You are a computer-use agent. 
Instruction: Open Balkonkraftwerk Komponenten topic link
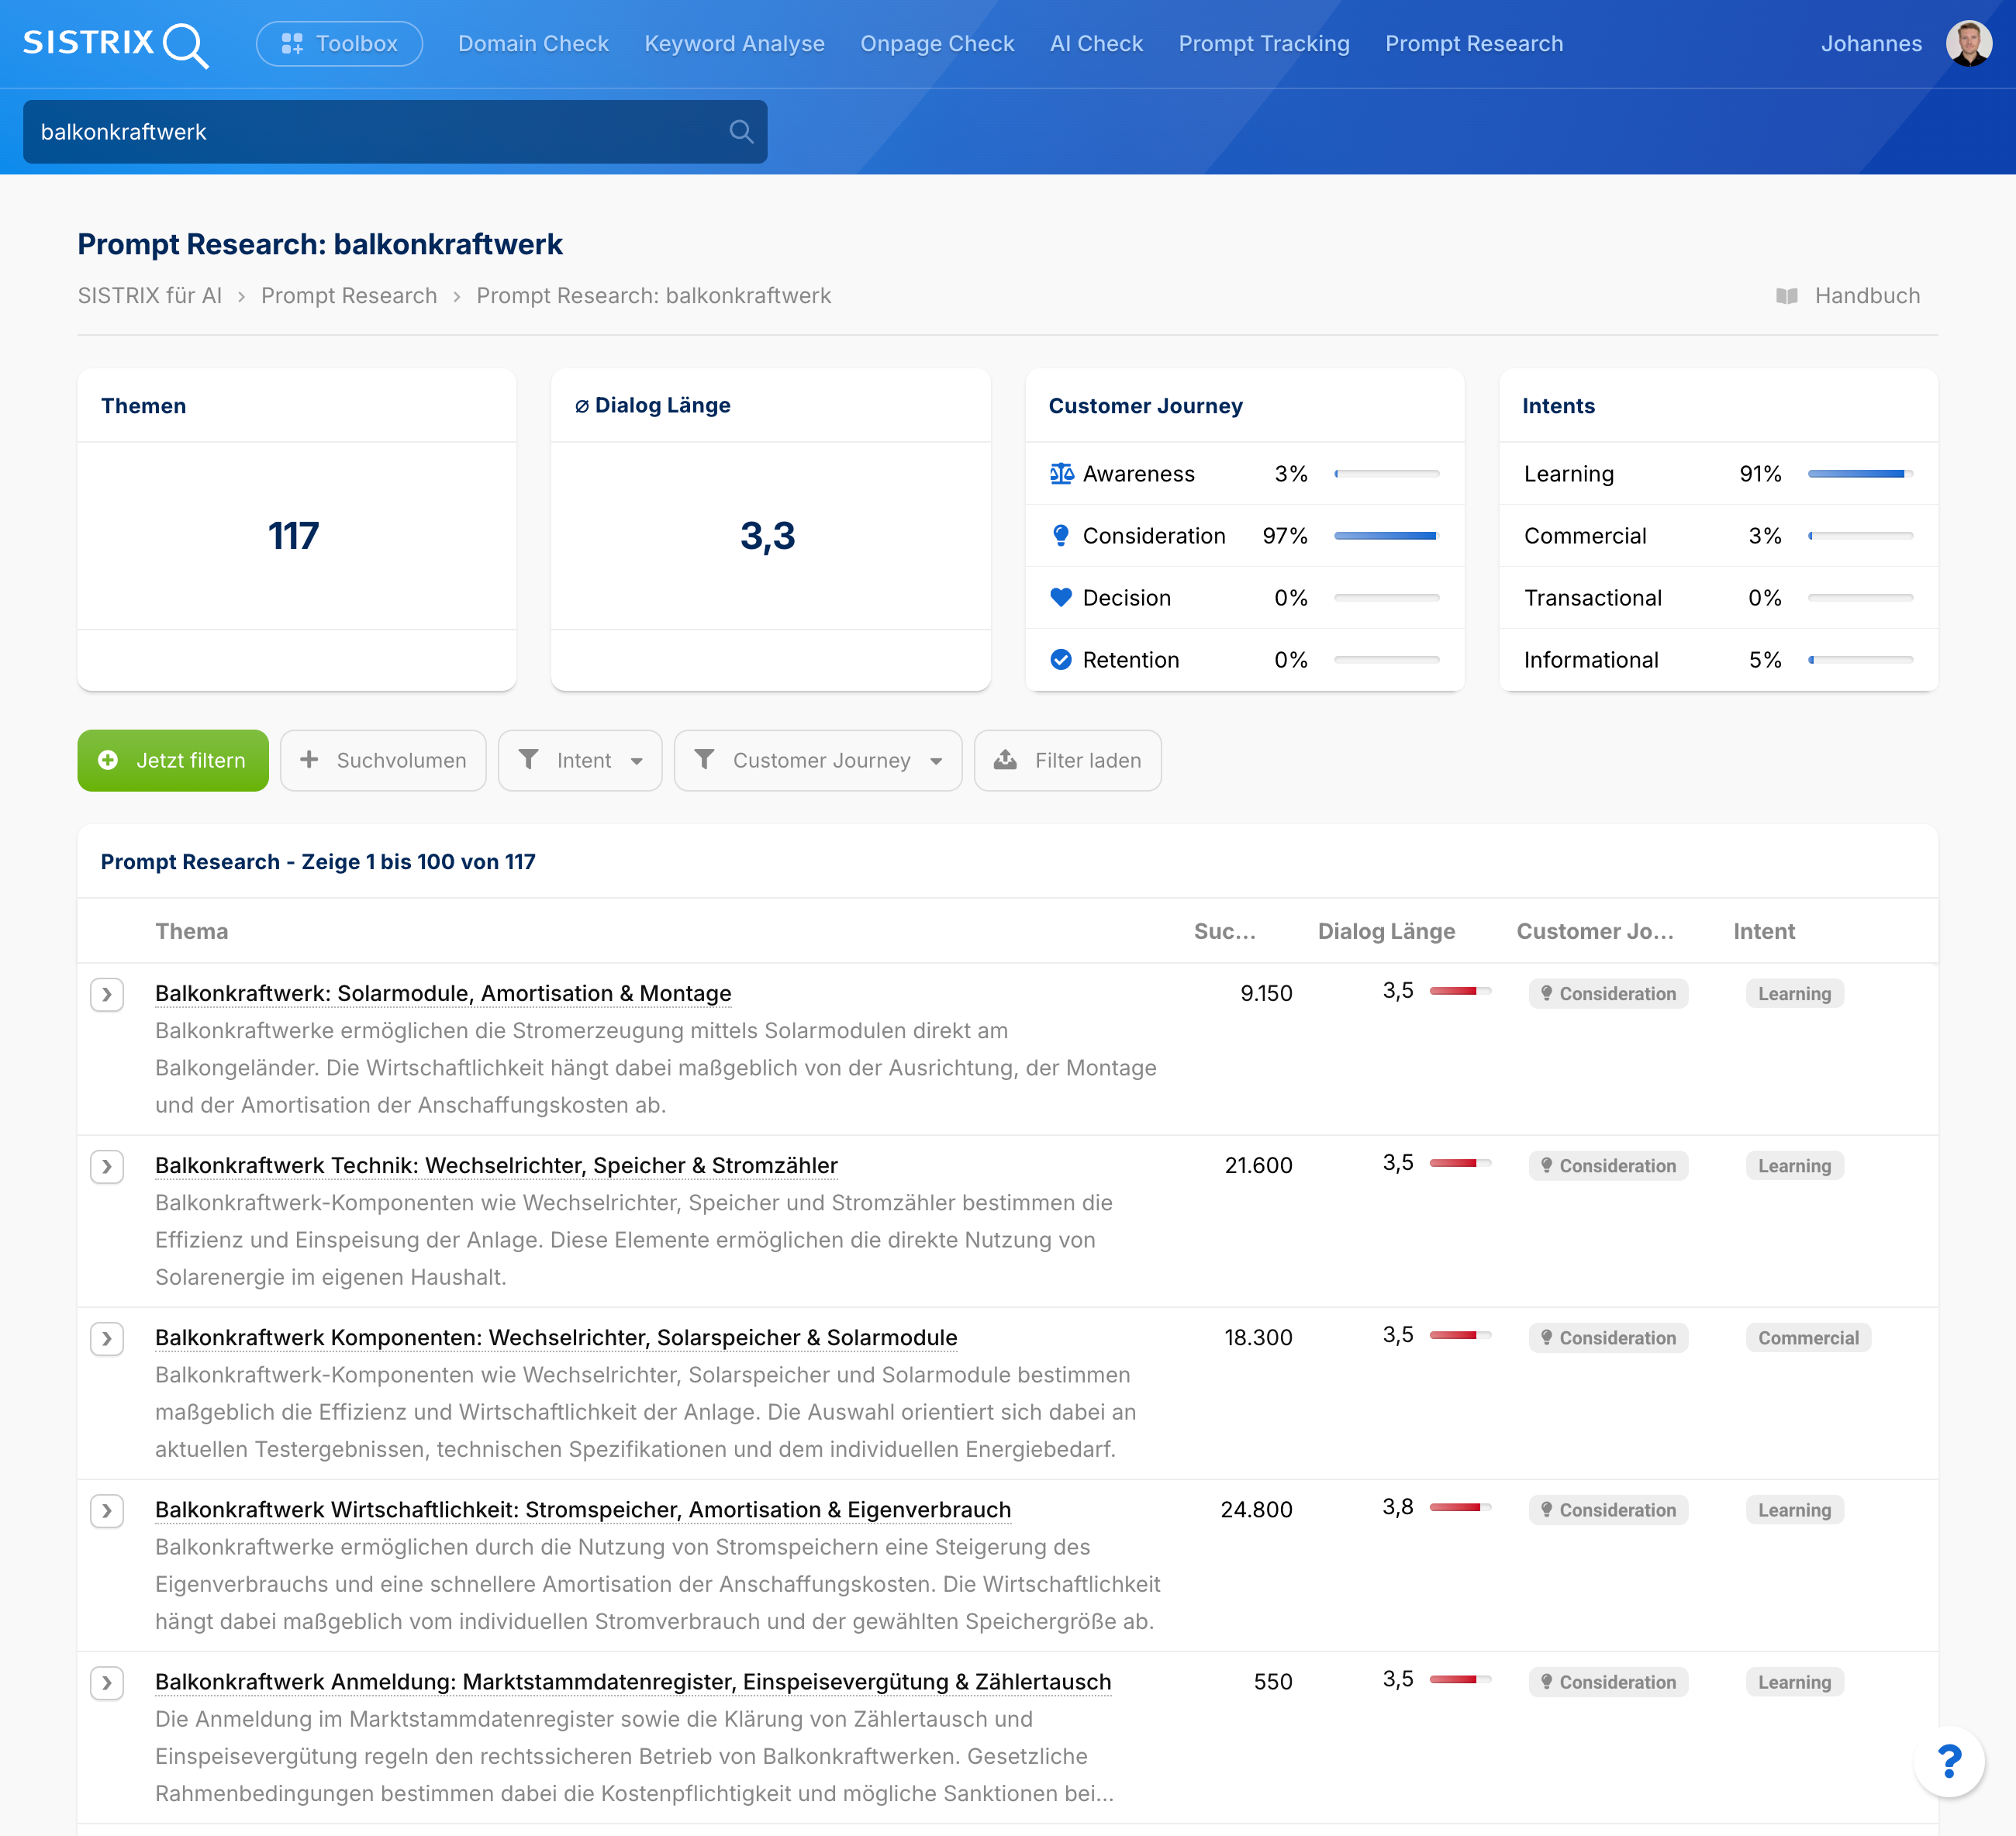[556, 1338]
